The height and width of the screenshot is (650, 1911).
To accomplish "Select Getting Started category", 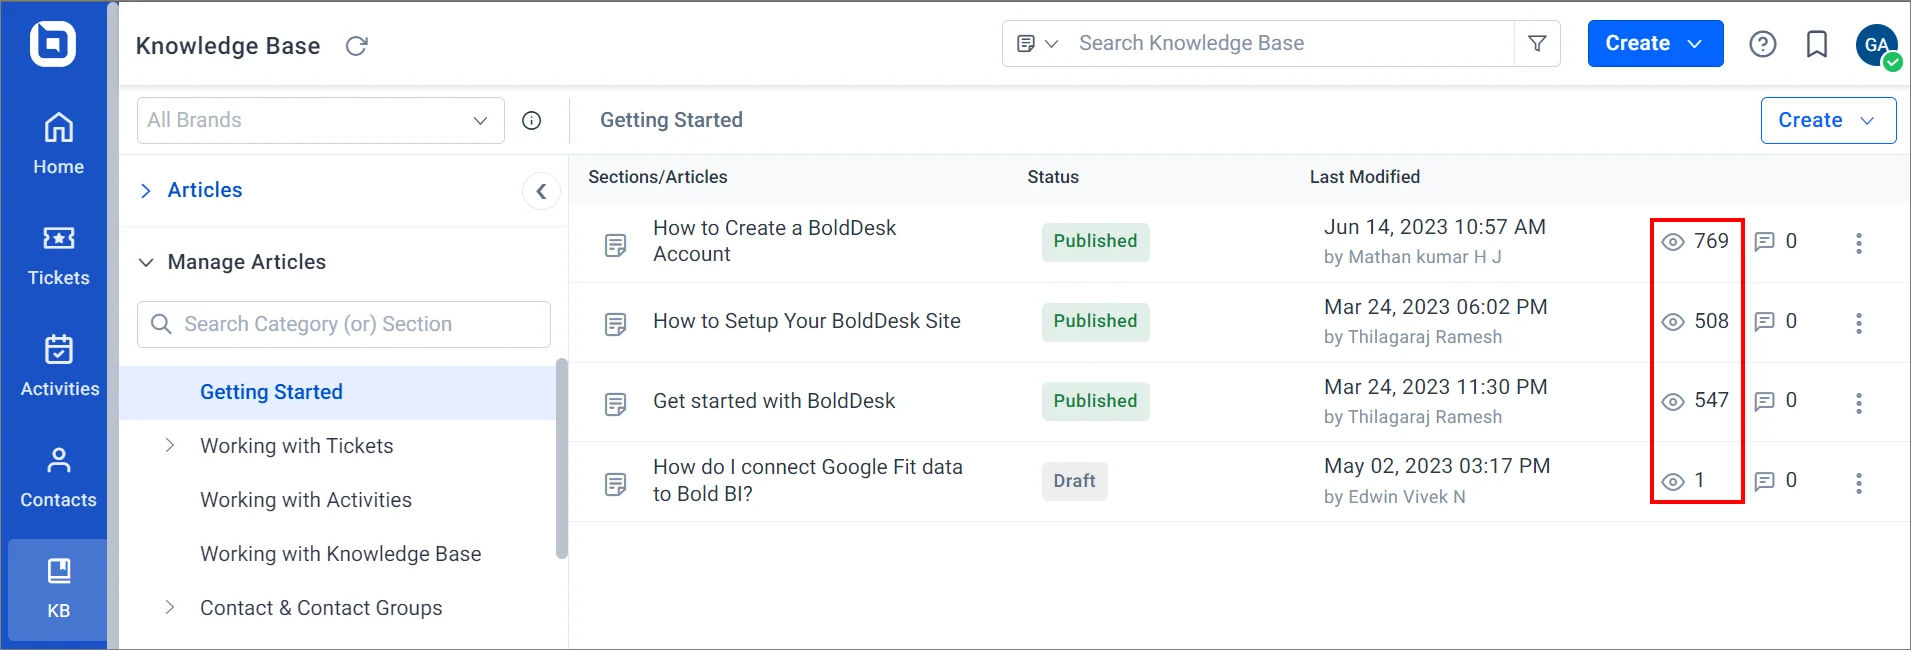I will 338,392.
